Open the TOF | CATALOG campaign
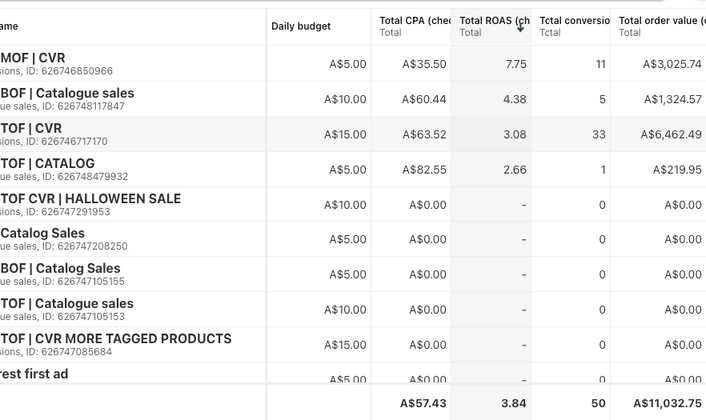The image size is (706, 420). click(48, 164)
